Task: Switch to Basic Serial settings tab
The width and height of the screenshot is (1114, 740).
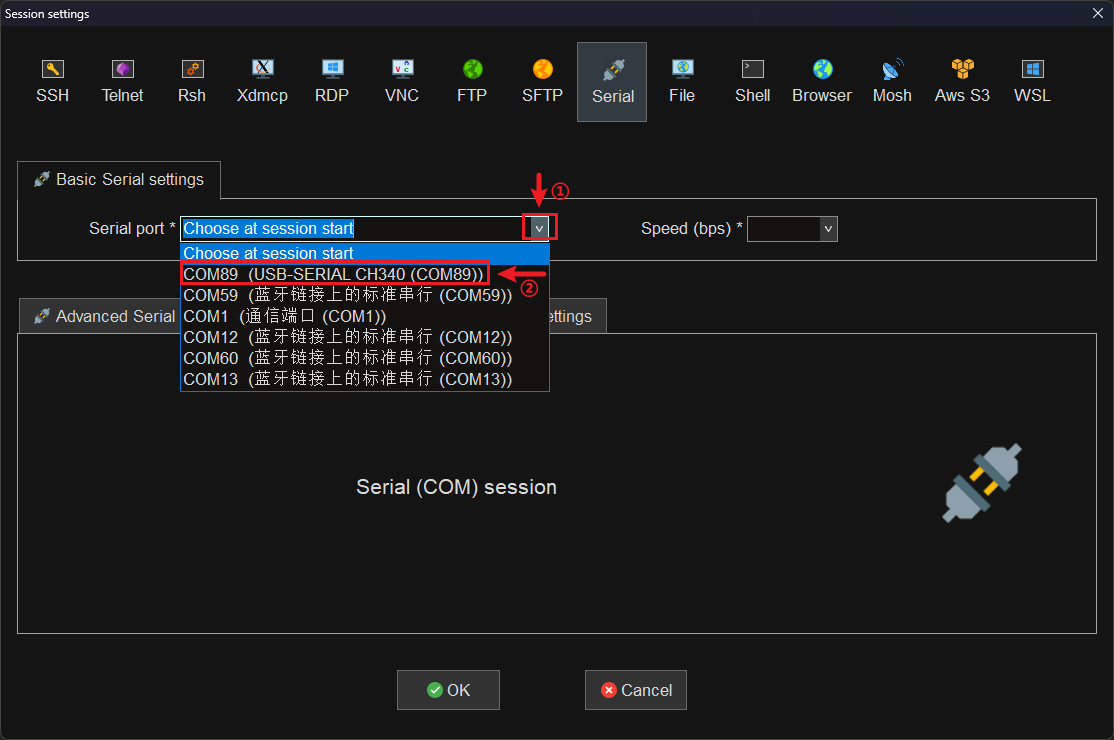Action: coord(119,180)
